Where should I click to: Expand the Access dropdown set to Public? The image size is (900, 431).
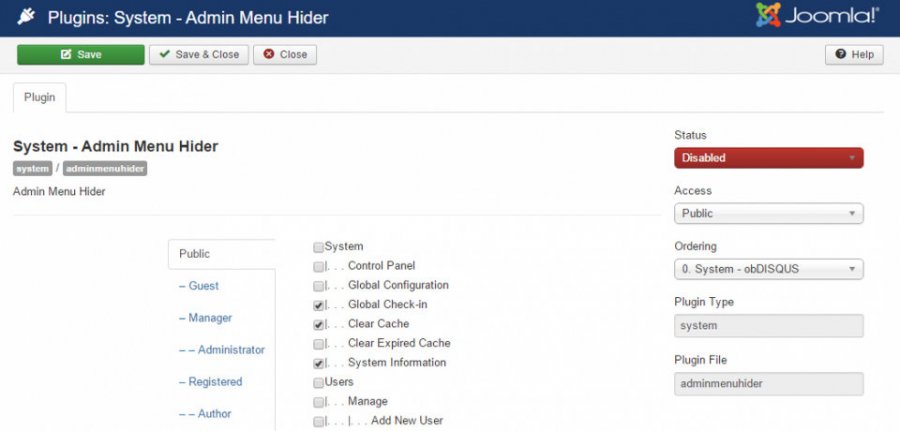(x=768, y=213)
